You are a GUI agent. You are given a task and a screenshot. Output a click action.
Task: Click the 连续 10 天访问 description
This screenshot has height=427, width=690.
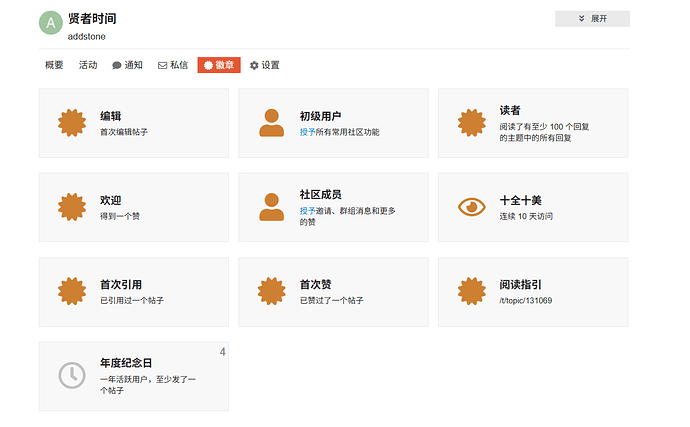[526, 216]
